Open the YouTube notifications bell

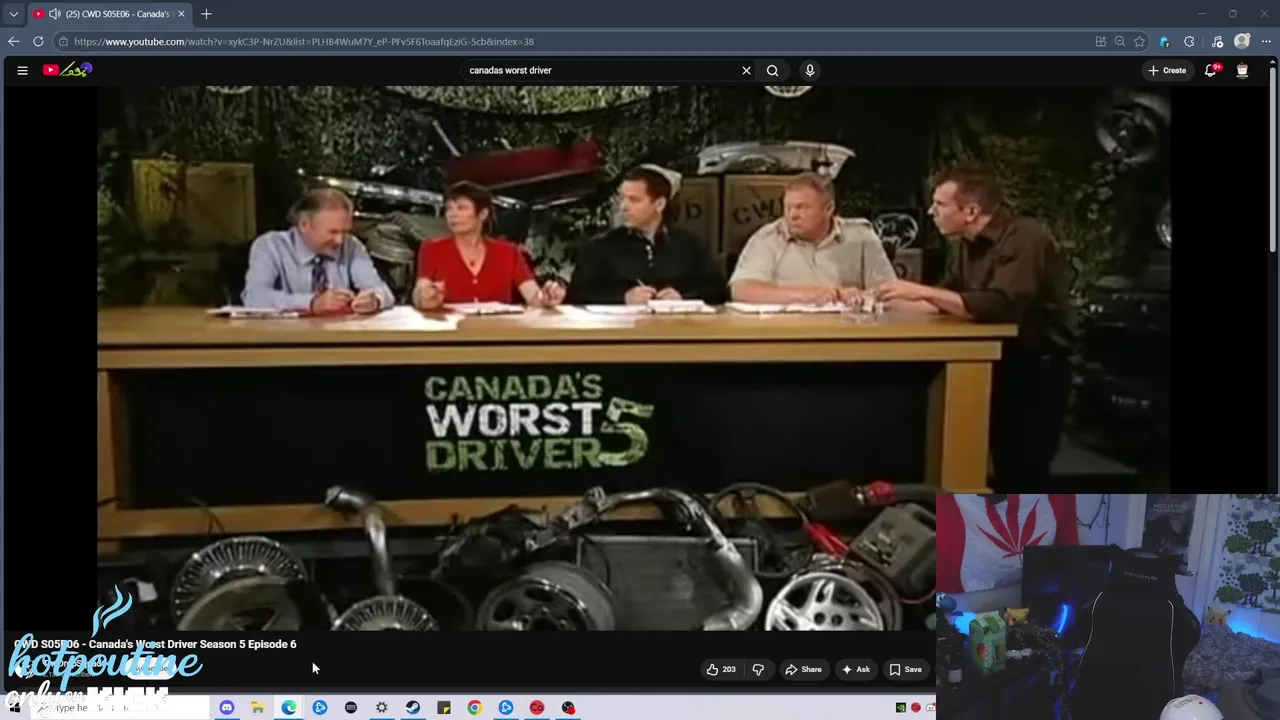1211,70
